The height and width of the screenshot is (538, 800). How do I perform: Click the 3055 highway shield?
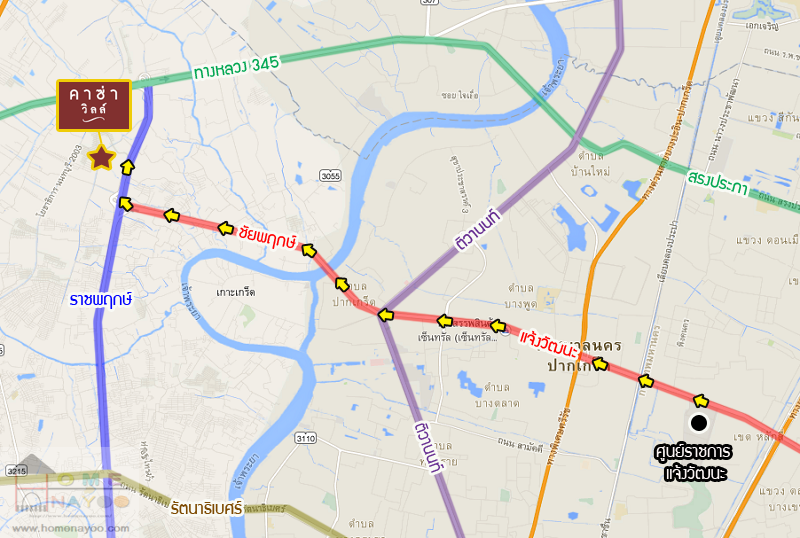[x=330, y=176]
